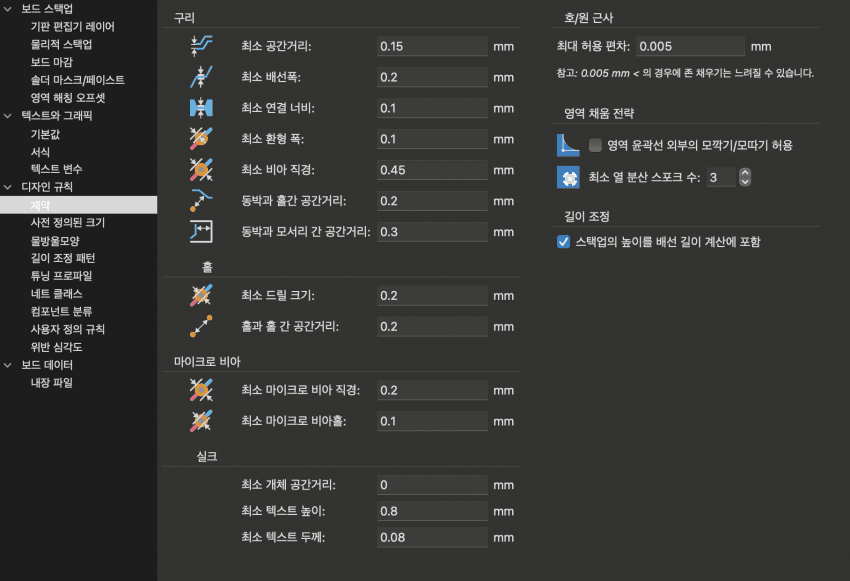Click the micro via diameter icon beside 최소 마이크로 비아 직경
The height and width of the screenshot is (581, 850).
pyautogui.click(x=201, y=390)
